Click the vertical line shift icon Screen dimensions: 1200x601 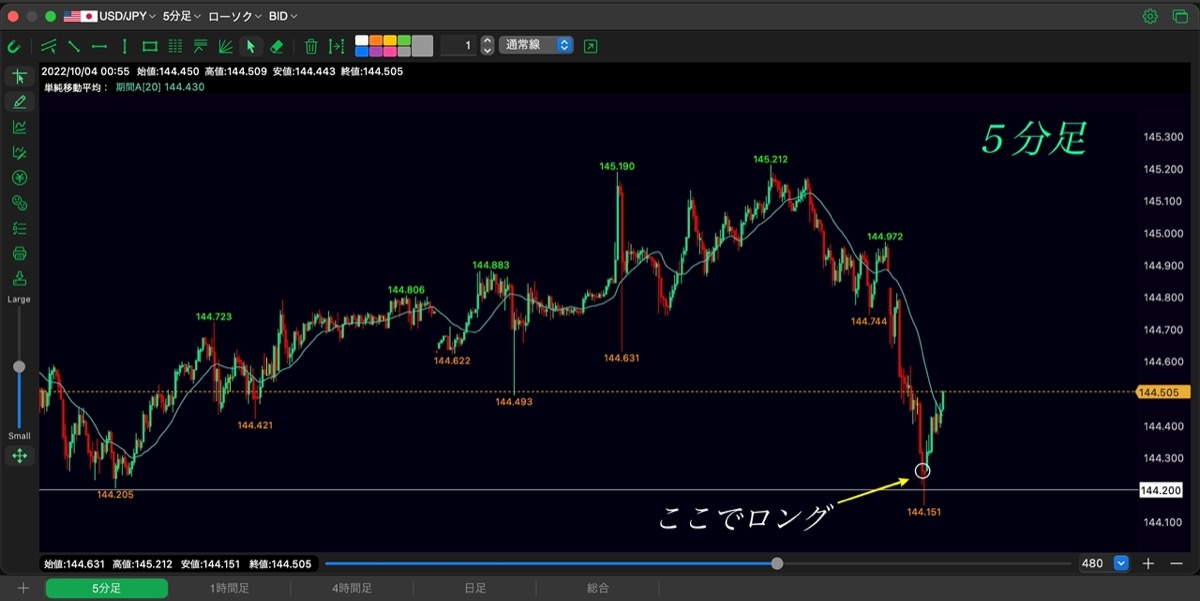[x=336, y=46]
